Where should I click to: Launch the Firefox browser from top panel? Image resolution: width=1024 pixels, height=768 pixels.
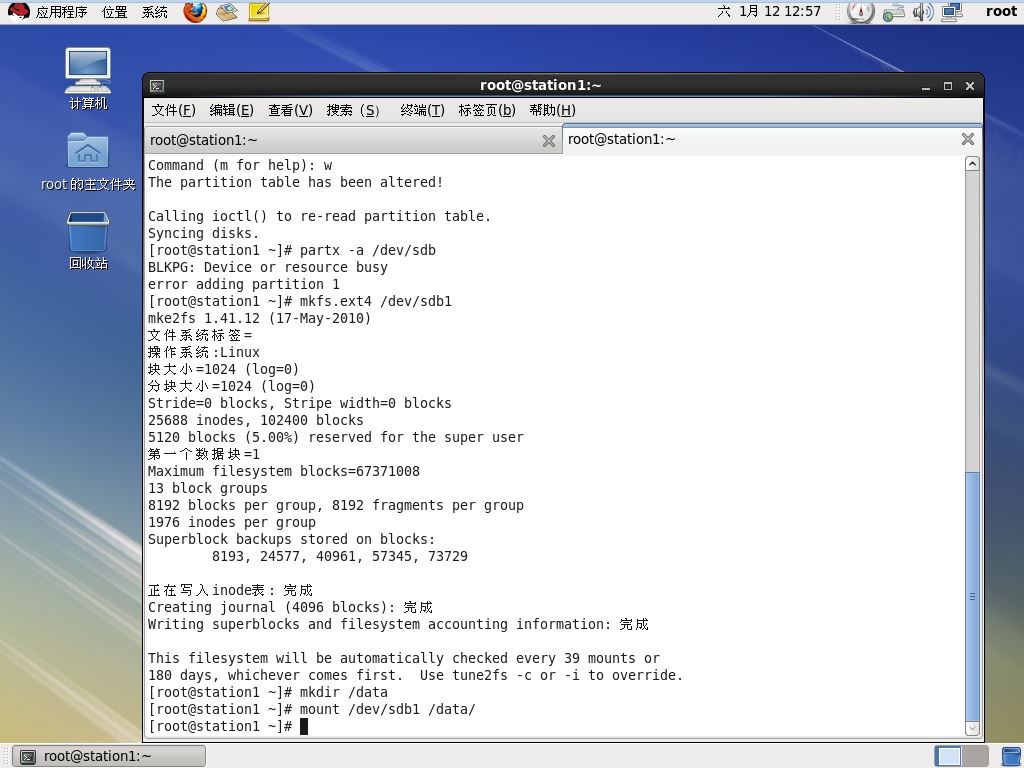click(x=195, y=12)
